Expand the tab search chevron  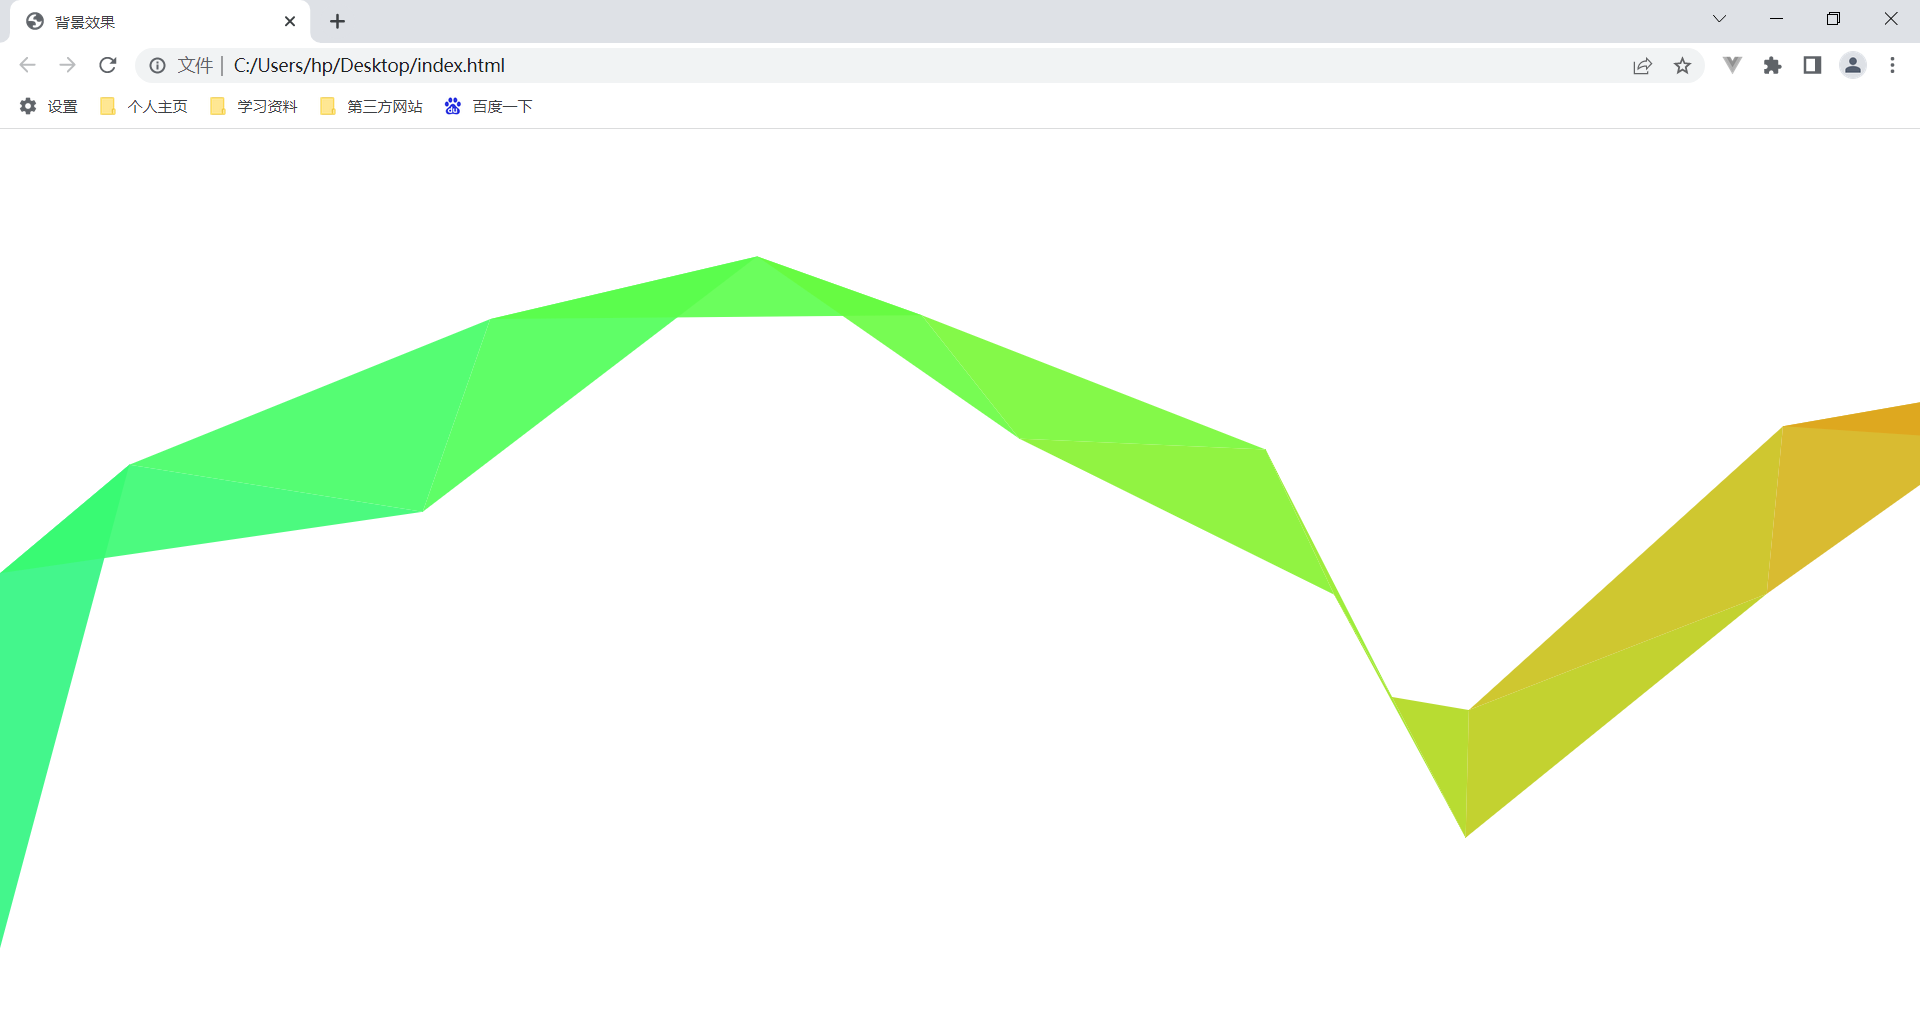[x=1719, y=19]
